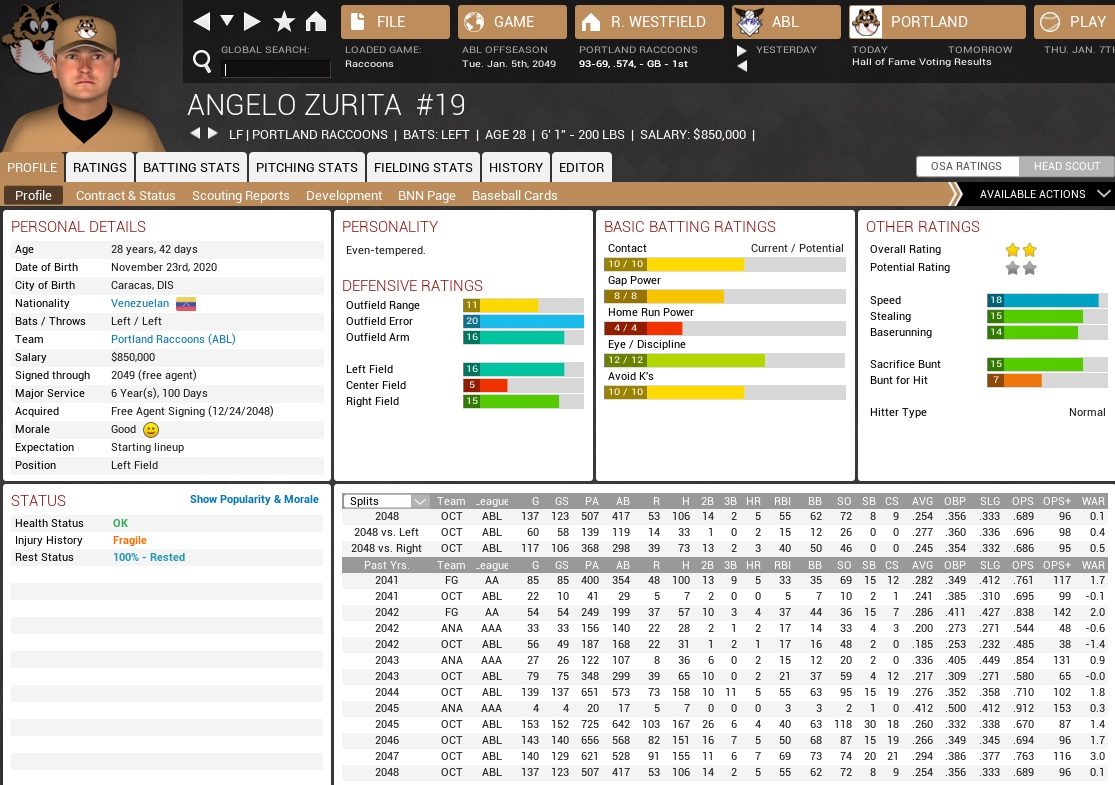1115x785 pixels.
Task: Click the forward navigation arrow in top bar
Action: tap(252, 21)
